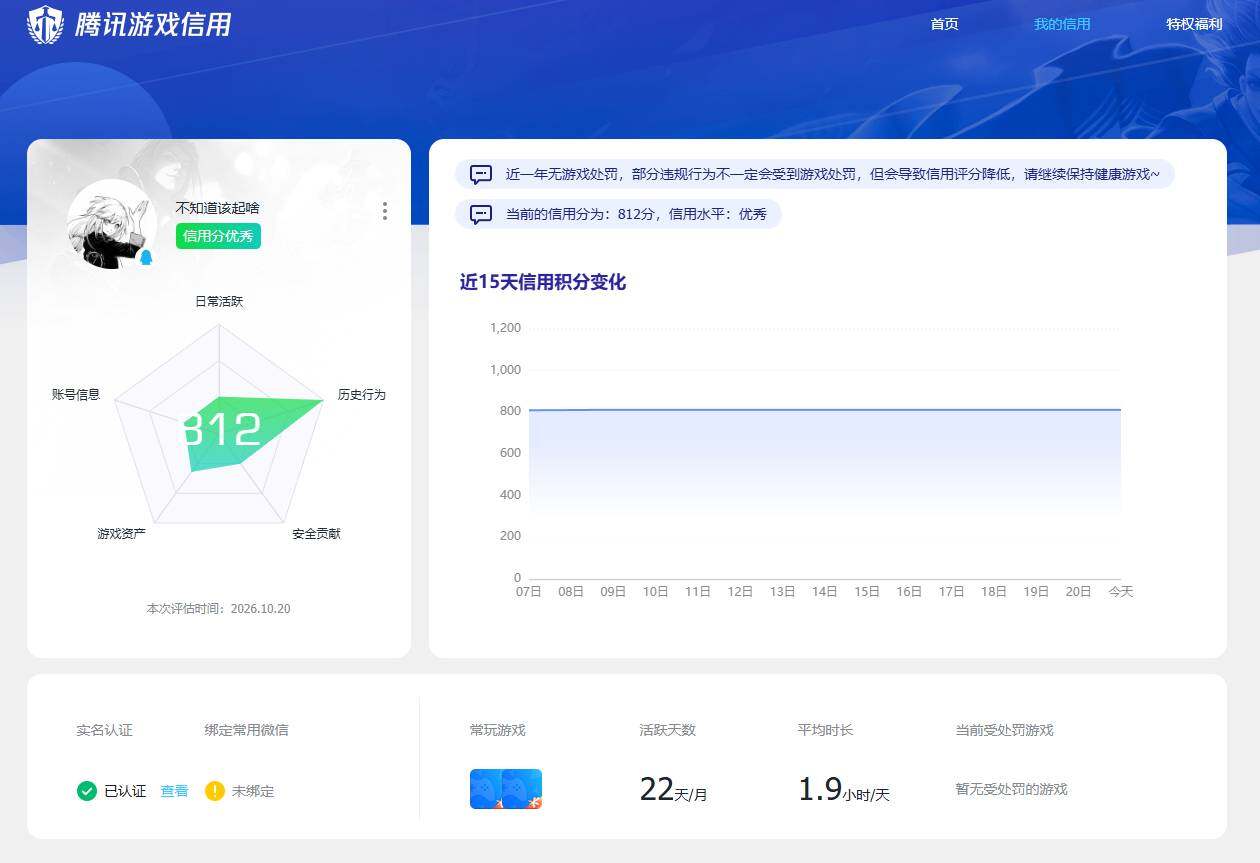The width and height of the screenshot is (1260, 863).
Task: Click the 今天 point on chart axis
Action: coord(1121,592)
